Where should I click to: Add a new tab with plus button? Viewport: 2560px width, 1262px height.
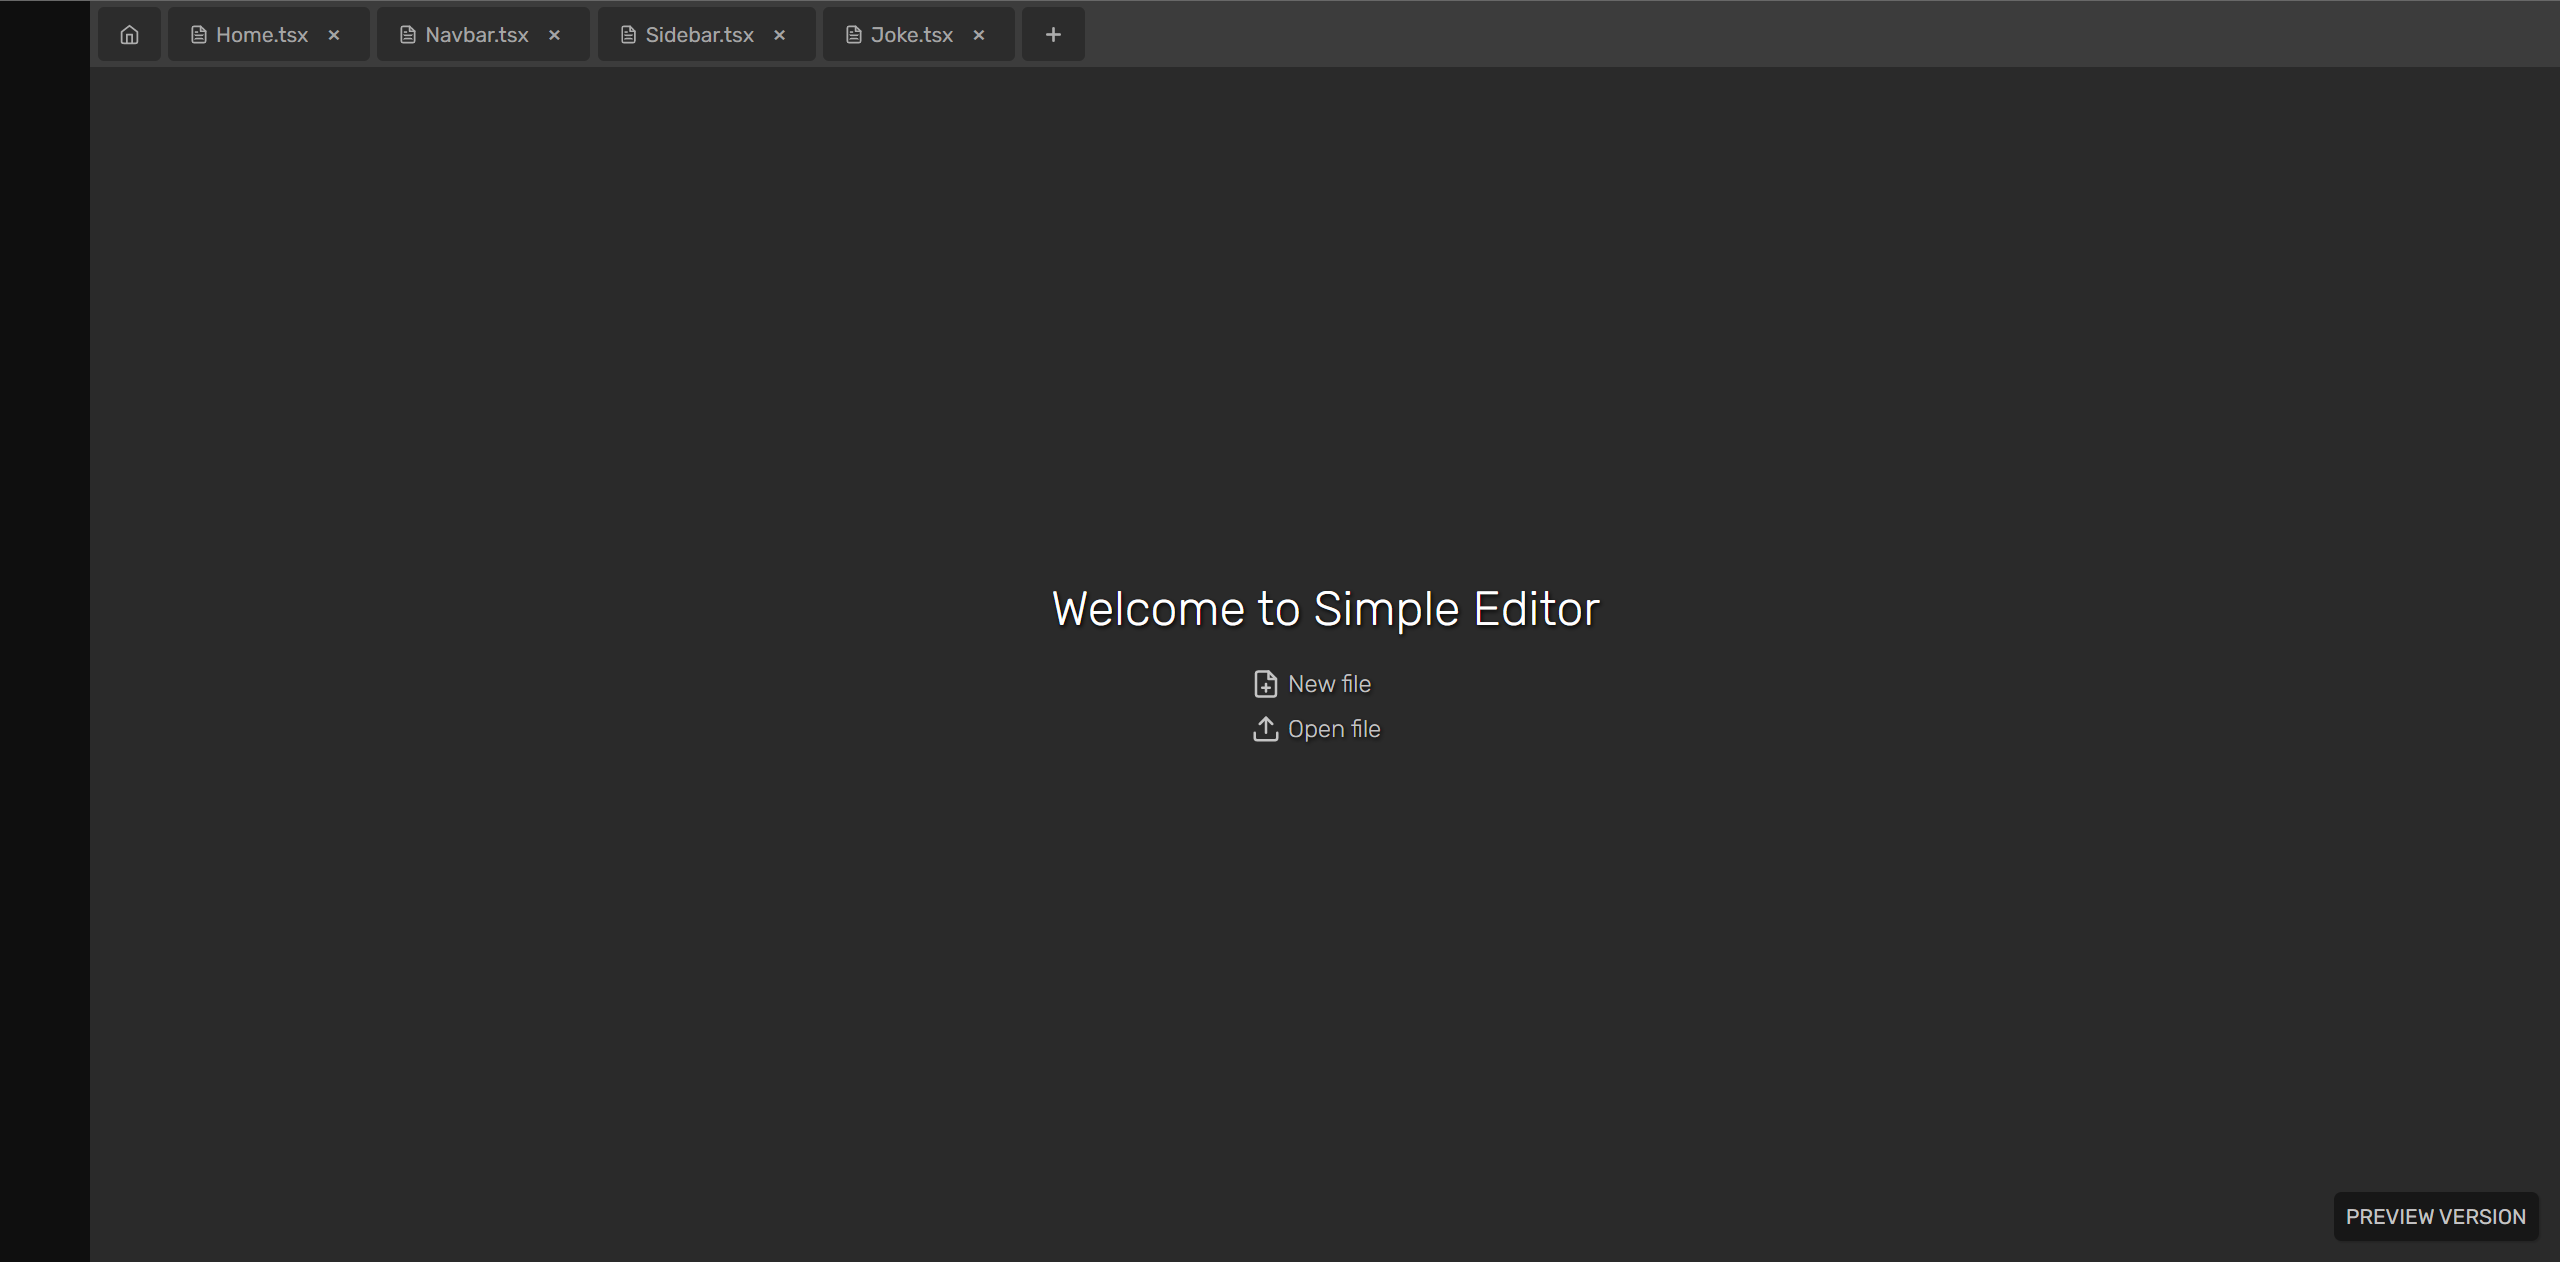pyautogui.click(x=1053, y=35)
